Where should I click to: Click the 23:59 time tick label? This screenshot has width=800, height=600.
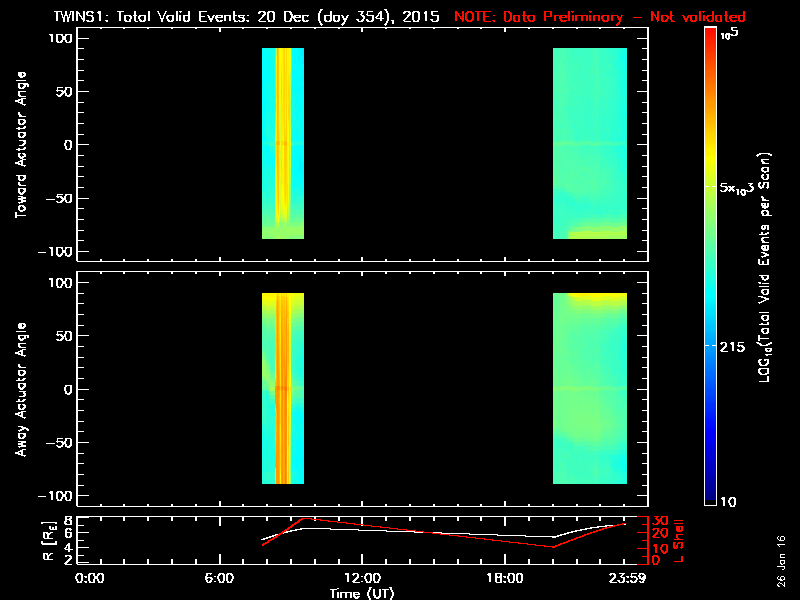pos(624,578)
